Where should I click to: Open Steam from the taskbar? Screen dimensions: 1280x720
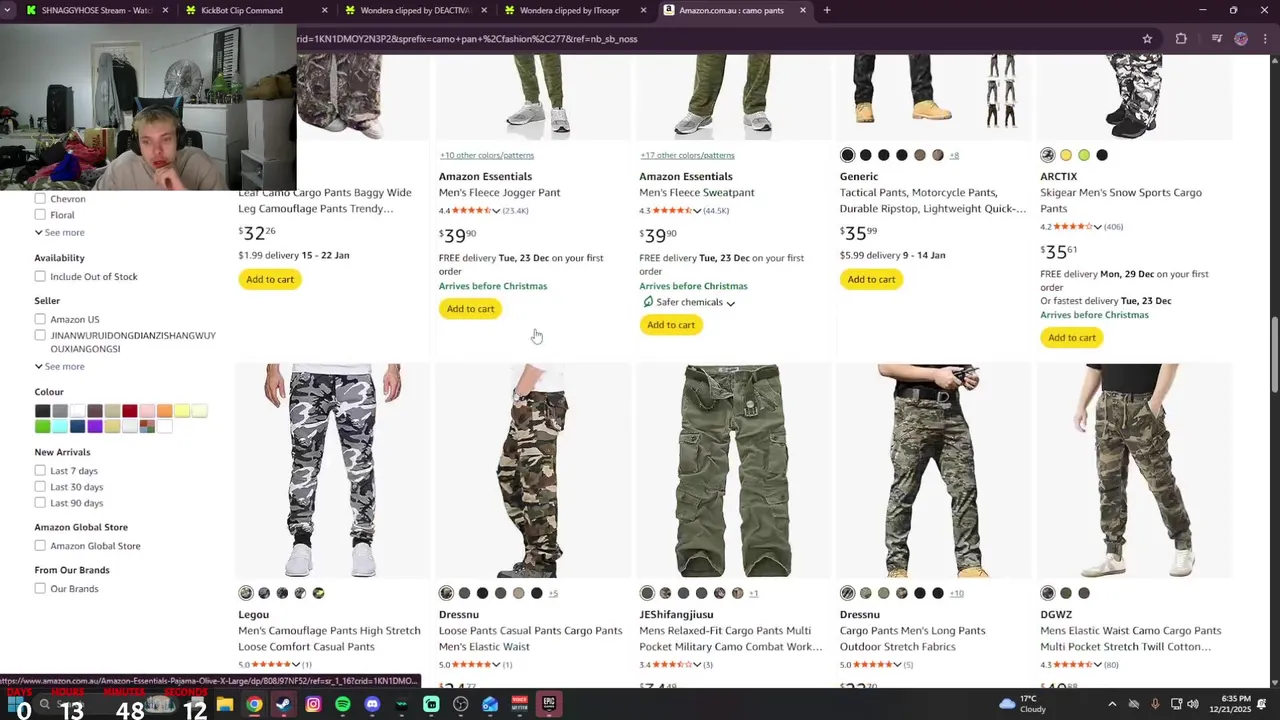pyautogui.click(x=284, y=704)
